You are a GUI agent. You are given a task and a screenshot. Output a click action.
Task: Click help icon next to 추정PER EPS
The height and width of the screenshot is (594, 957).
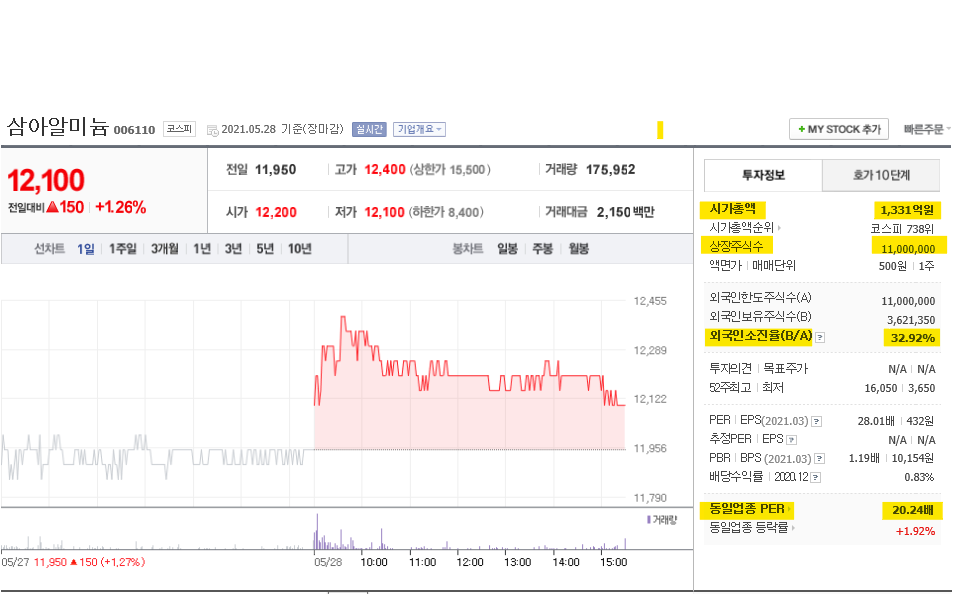pos(792,440)
